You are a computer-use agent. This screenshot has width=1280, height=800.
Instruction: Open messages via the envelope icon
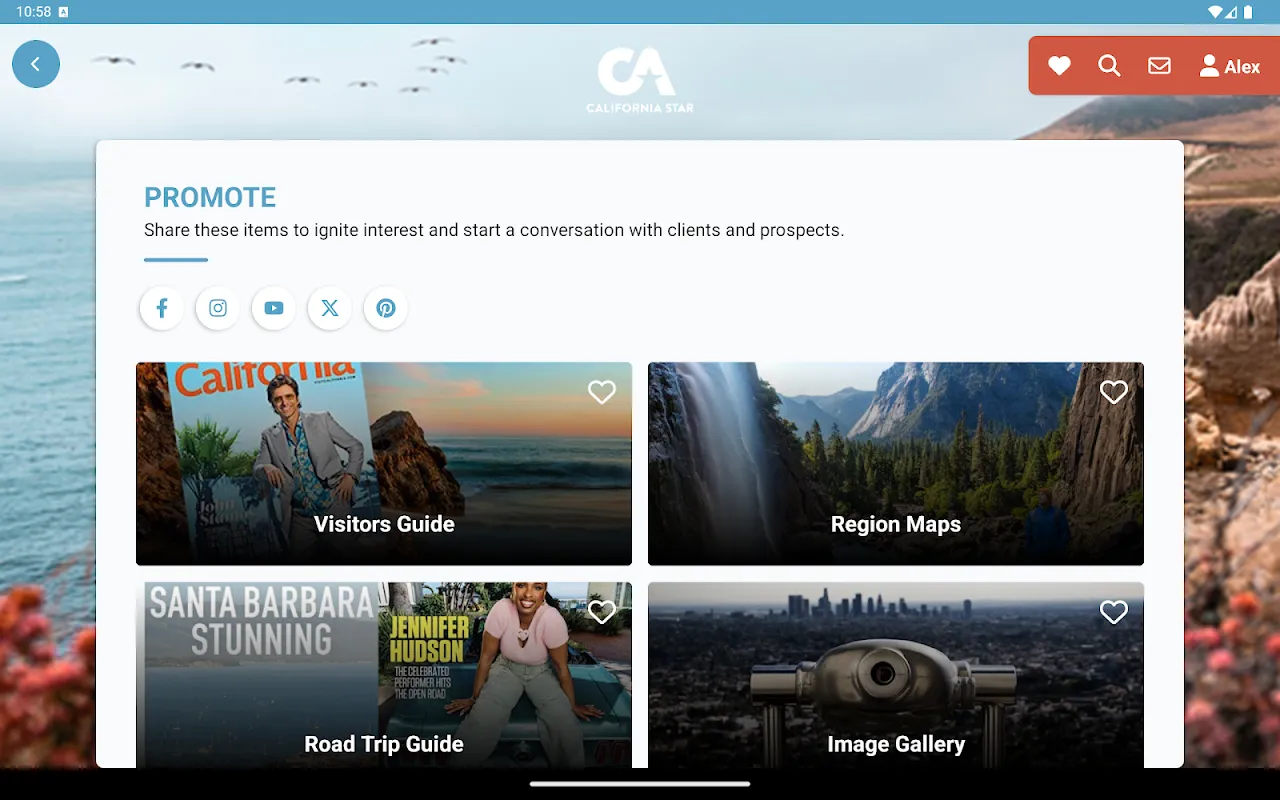[1159, 66]
